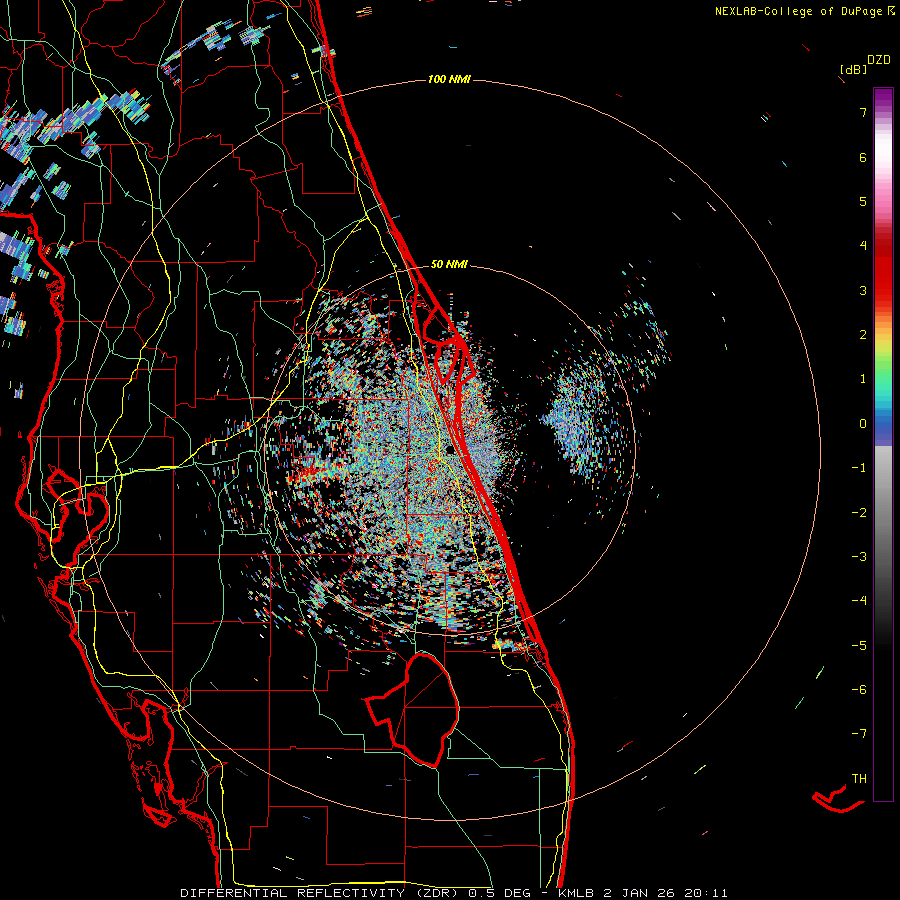Click the 100 NMI range ring label
Screen dimensions: 900x900
449,79
